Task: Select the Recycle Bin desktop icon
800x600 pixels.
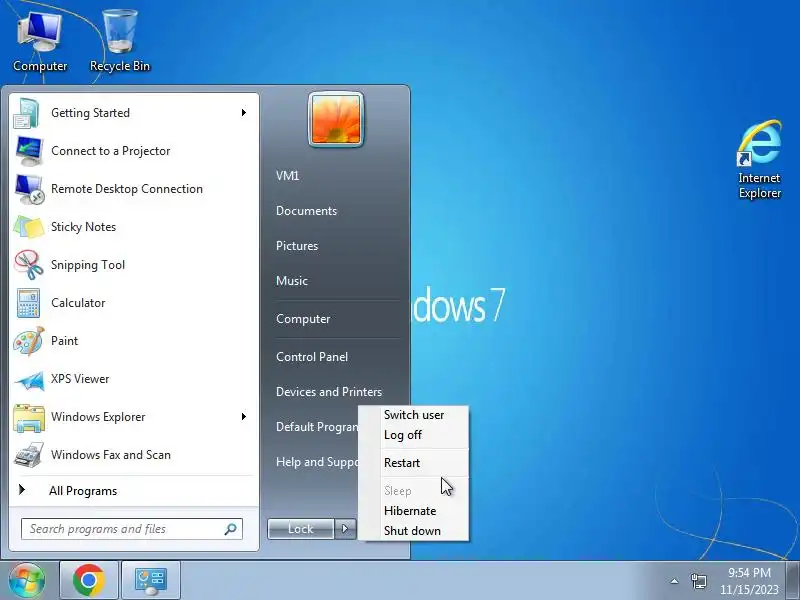Action: pyautogui.click(x=120, y=42)
